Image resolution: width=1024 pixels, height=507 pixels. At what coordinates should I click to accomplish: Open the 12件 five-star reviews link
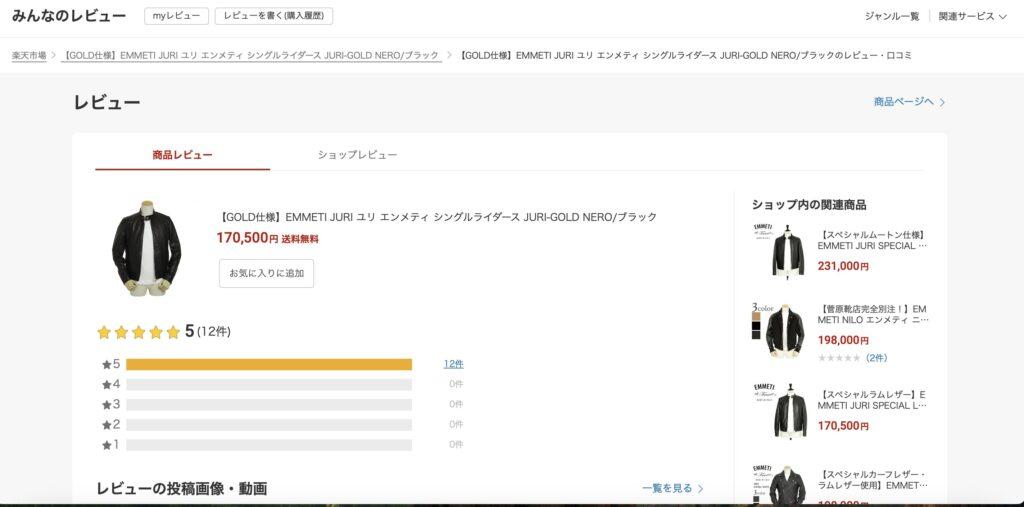coord(453,364)
